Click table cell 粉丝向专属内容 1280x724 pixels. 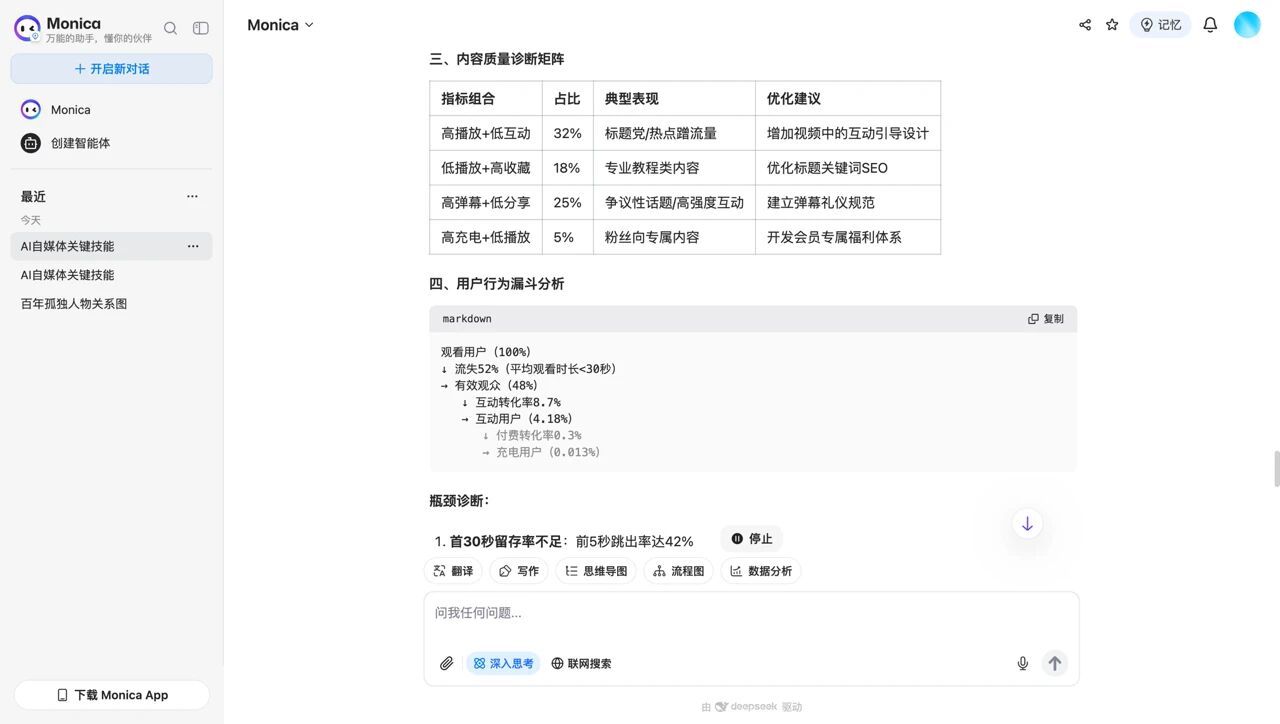tap(674, 237)
